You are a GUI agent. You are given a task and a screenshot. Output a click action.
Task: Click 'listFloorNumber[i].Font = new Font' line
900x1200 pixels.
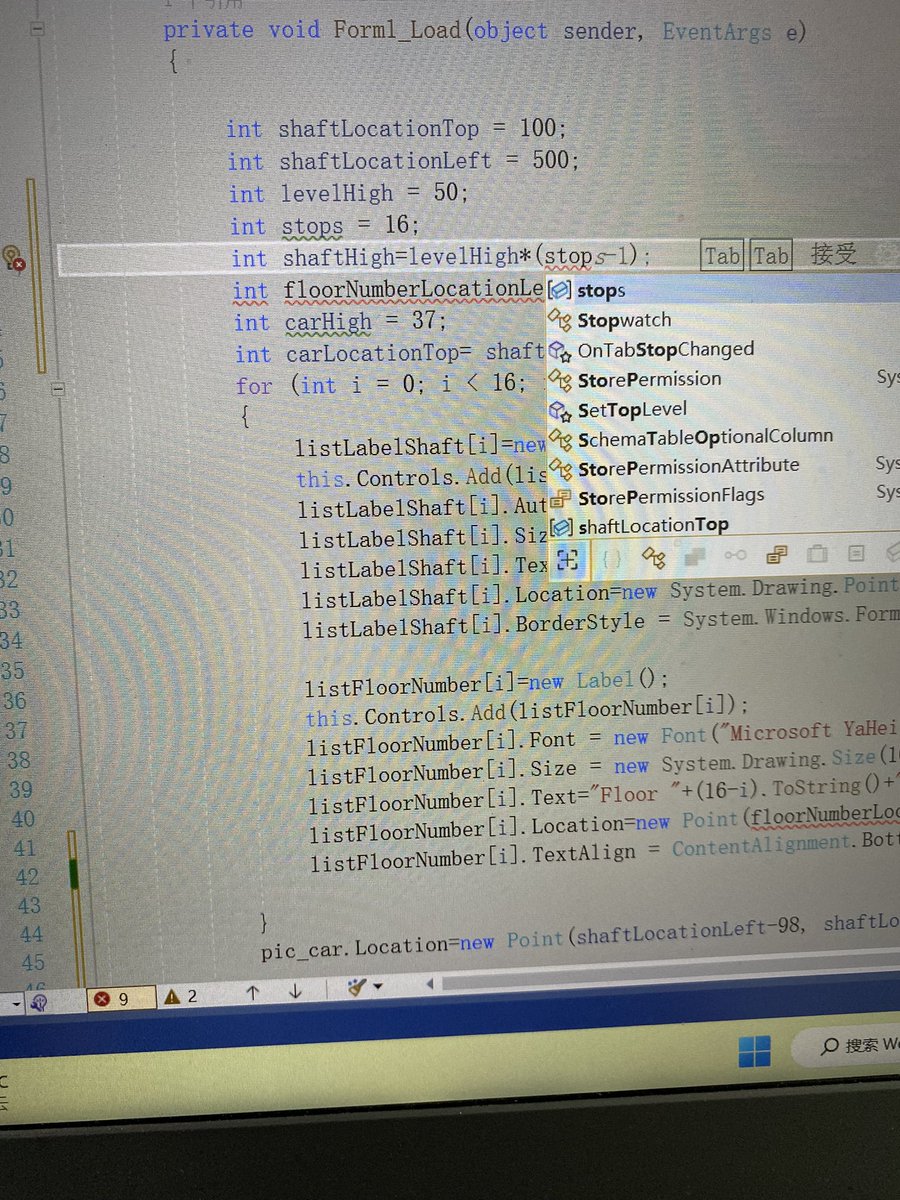[x=602, y=740]
